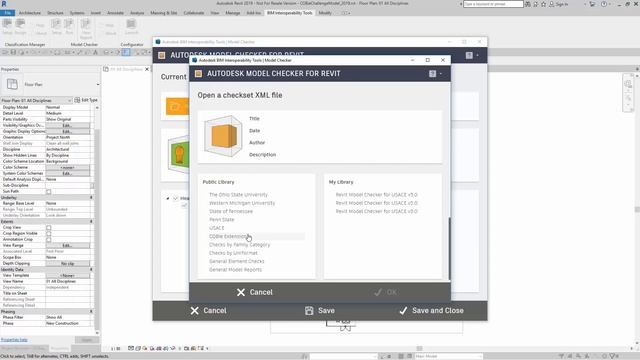Collapse the Extents properties section

[91, 222]
